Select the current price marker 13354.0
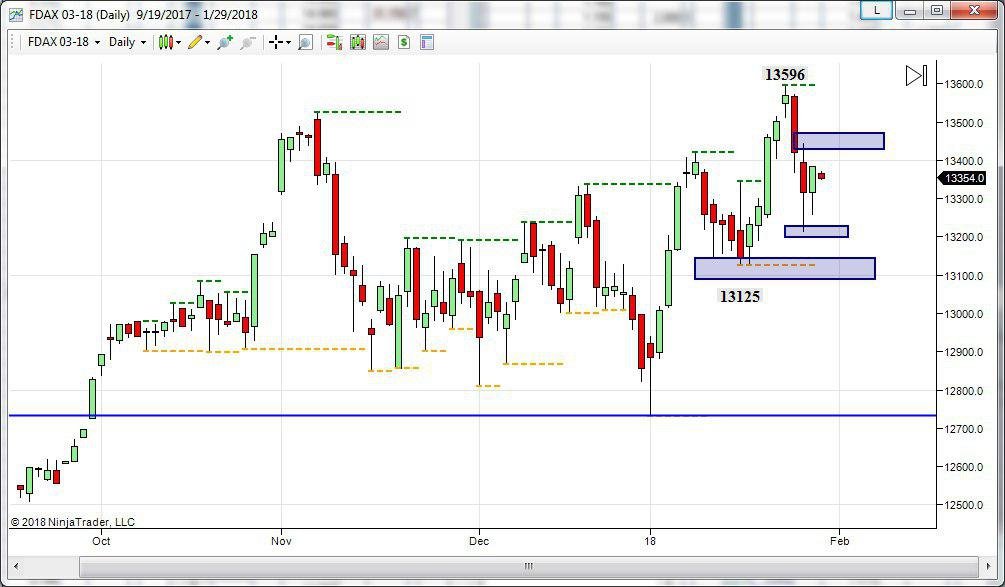 962,178
